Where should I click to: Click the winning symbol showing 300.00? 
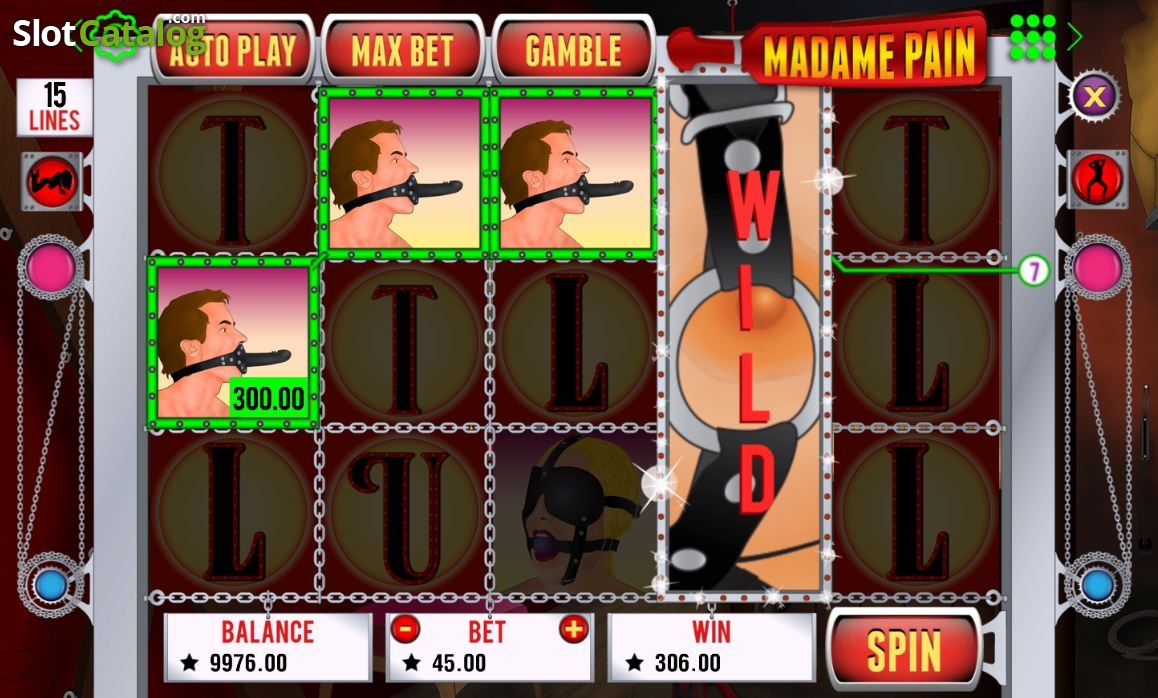[233, 343]
